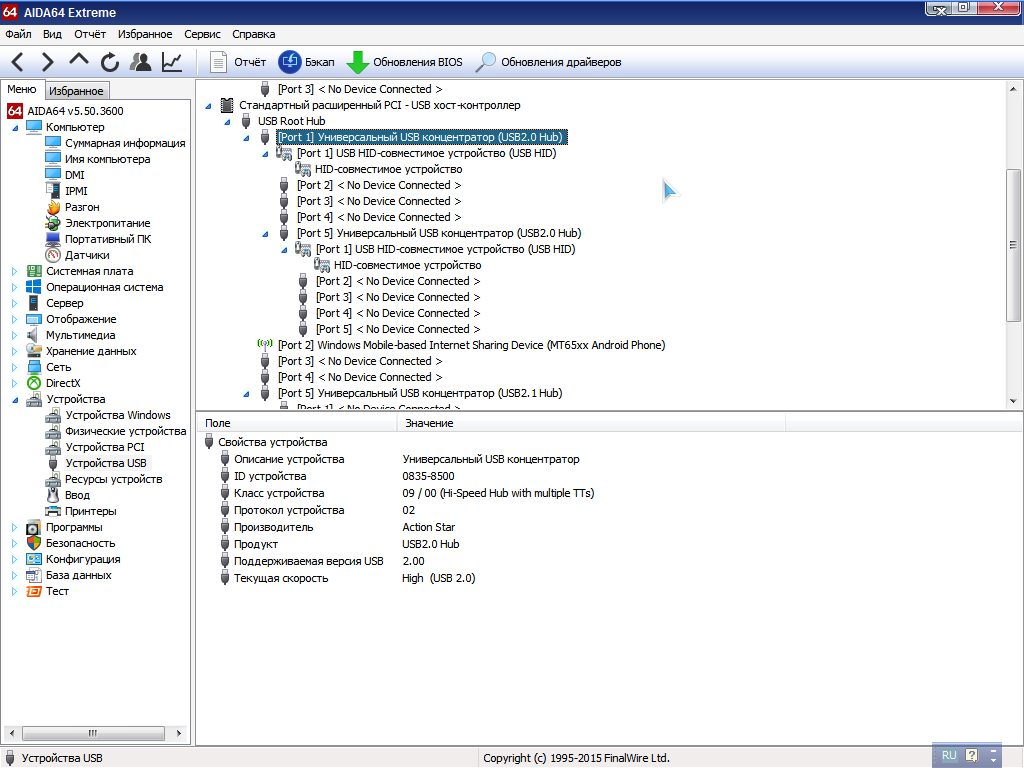Viewport: 1024px width, 768px height.
Task: Expand the Системная плата tree node
Action: 14,271
